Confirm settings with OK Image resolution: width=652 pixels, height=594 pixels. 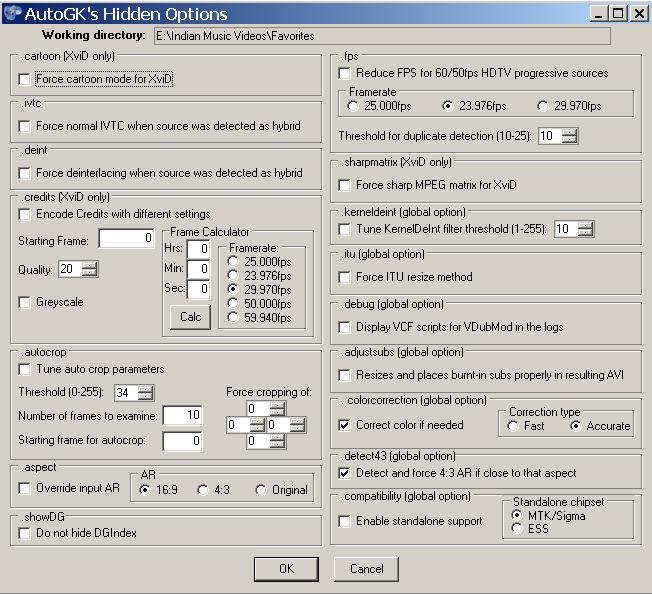point(286,569)
